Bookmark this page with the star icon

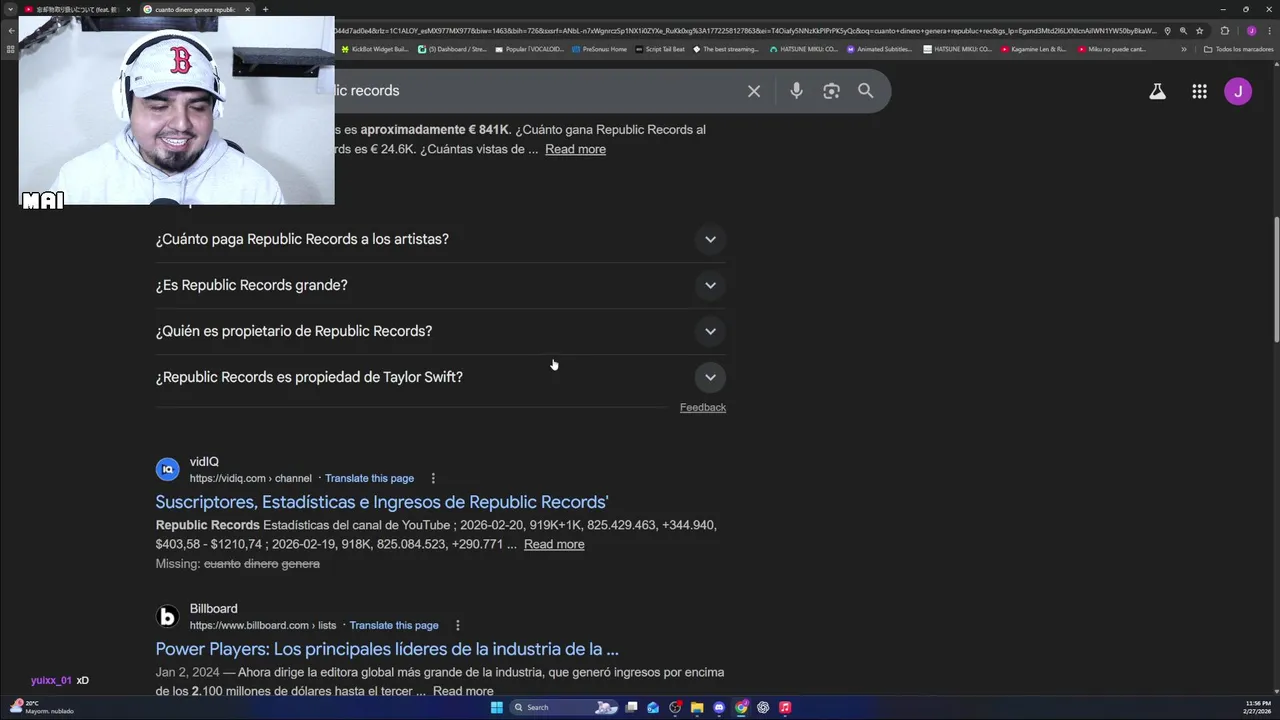(x=1199, y=31)
